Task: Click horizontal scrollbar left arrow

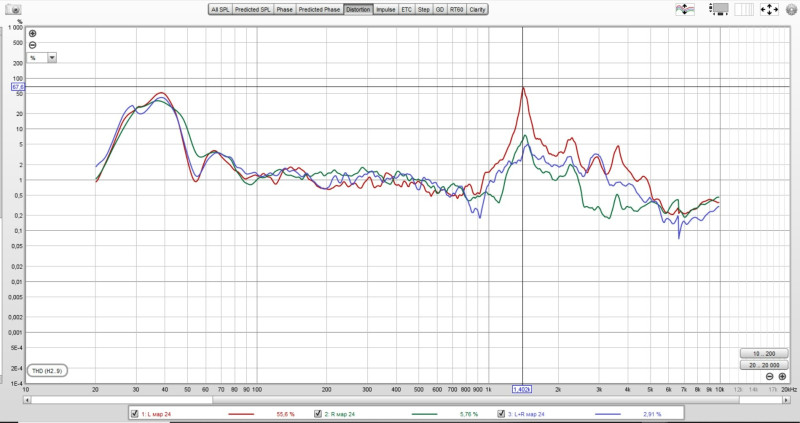Action: 27,400
